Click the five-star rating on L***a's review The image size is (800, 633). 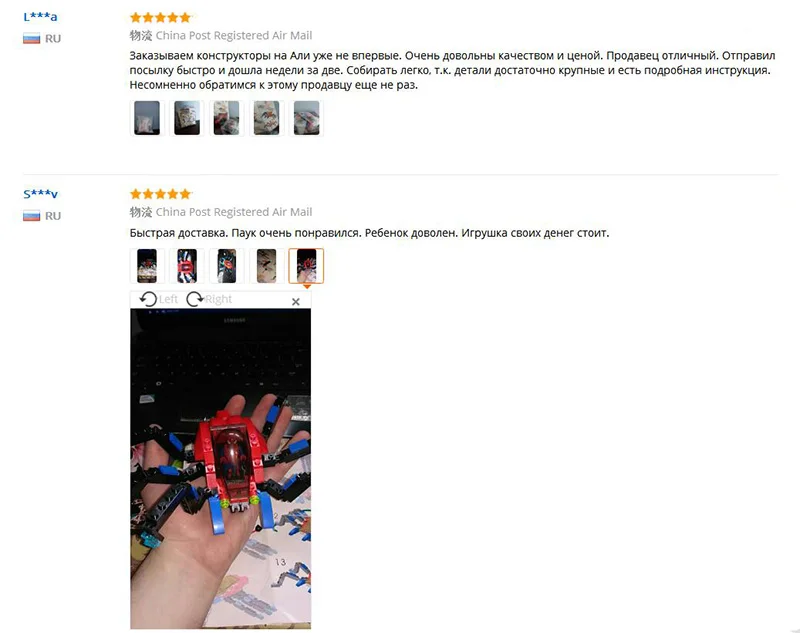click(160, 18)
